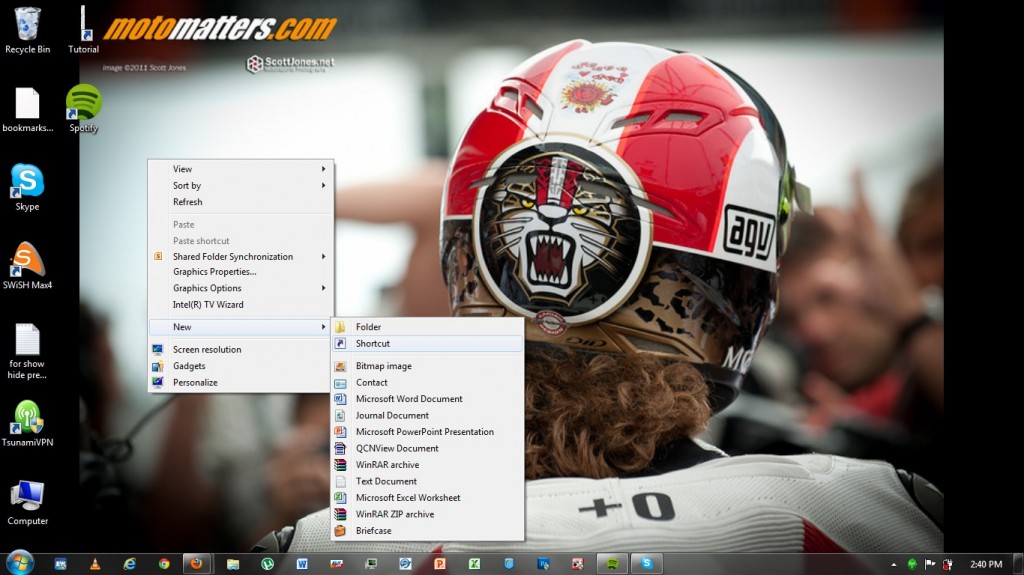Click the Show desktop button
The height and width of the screenshot is (575, 1024).
(x=1019, y=563)
